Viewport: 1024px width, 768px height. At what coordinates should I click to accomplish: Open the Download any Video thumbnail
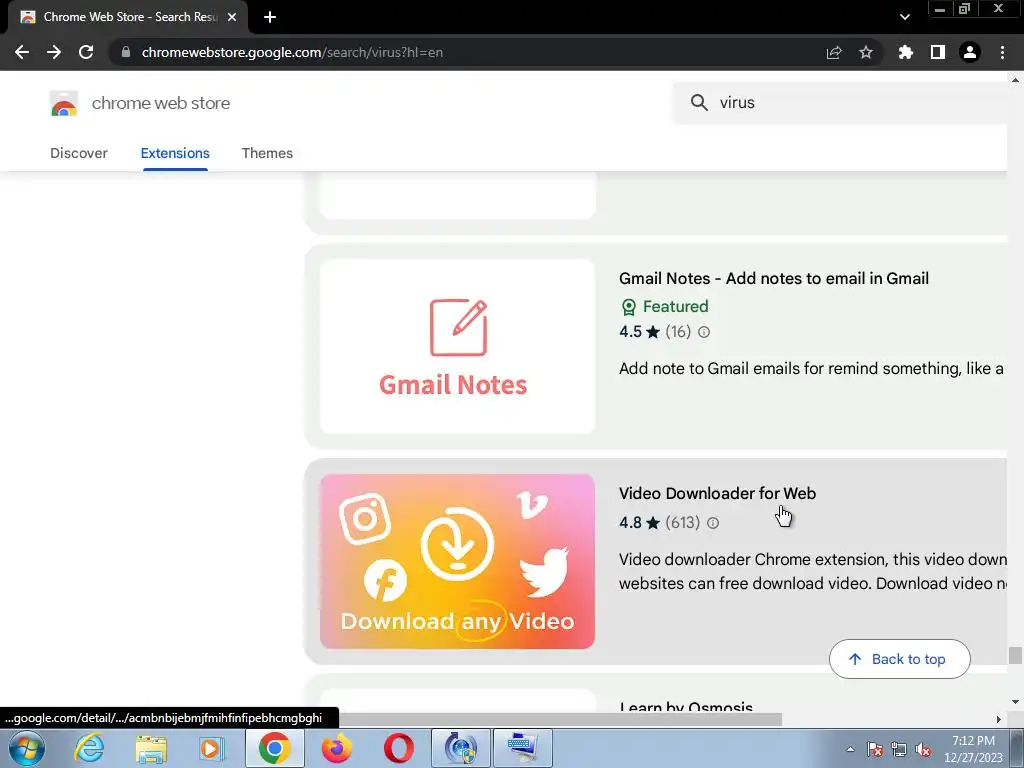point(457,562)
